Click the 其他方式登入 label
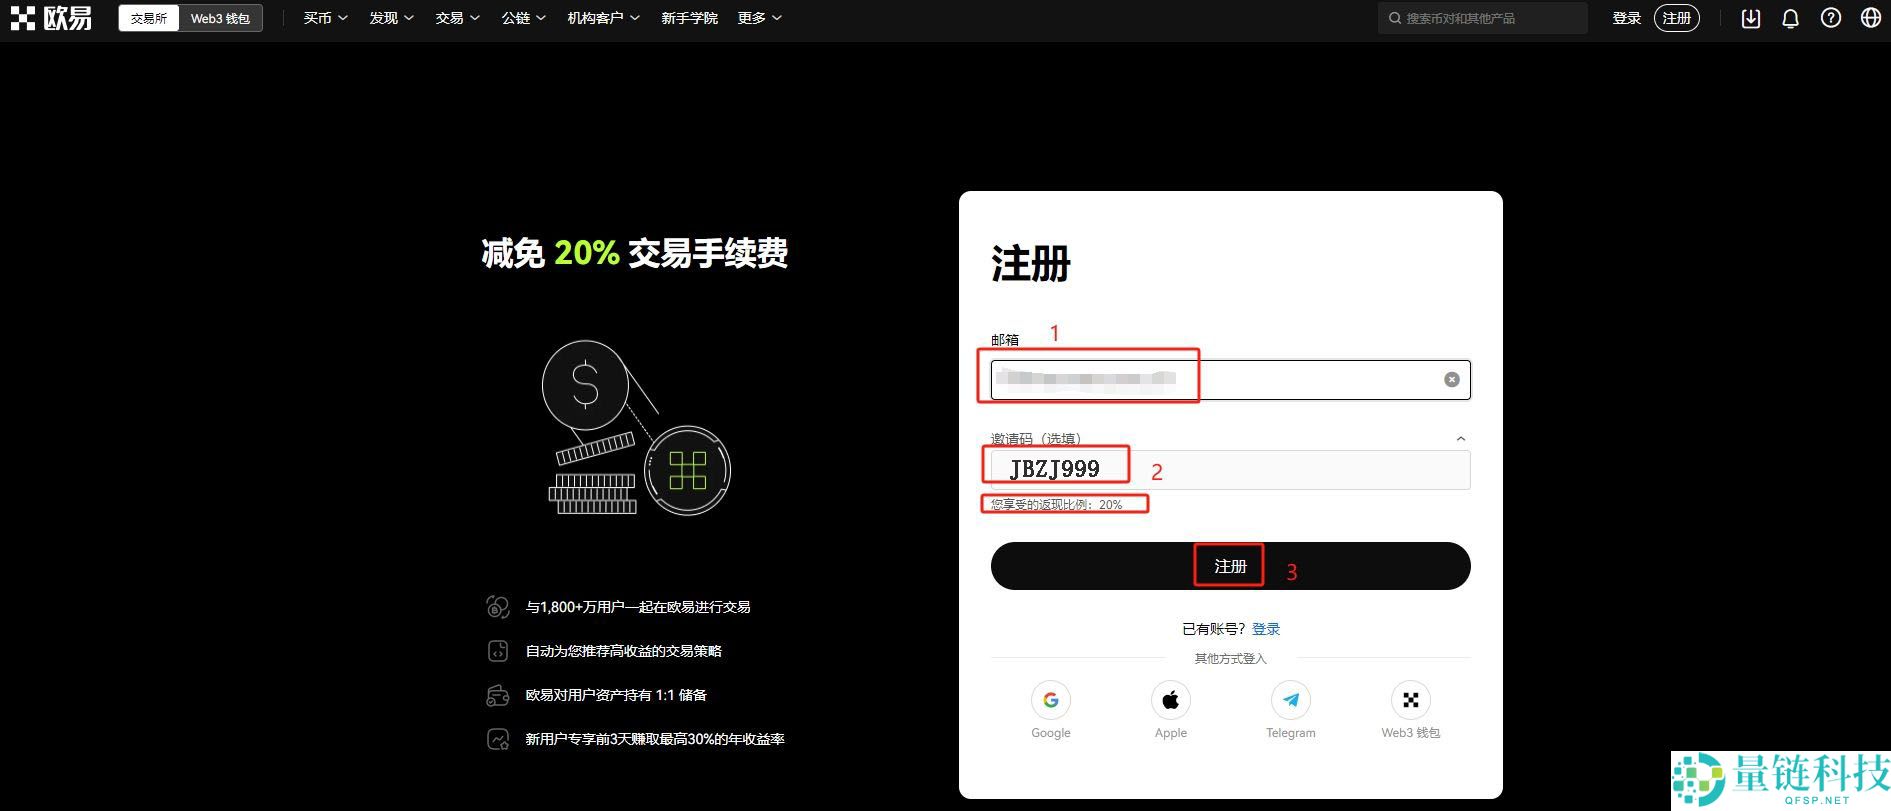 coord(1231,658)
